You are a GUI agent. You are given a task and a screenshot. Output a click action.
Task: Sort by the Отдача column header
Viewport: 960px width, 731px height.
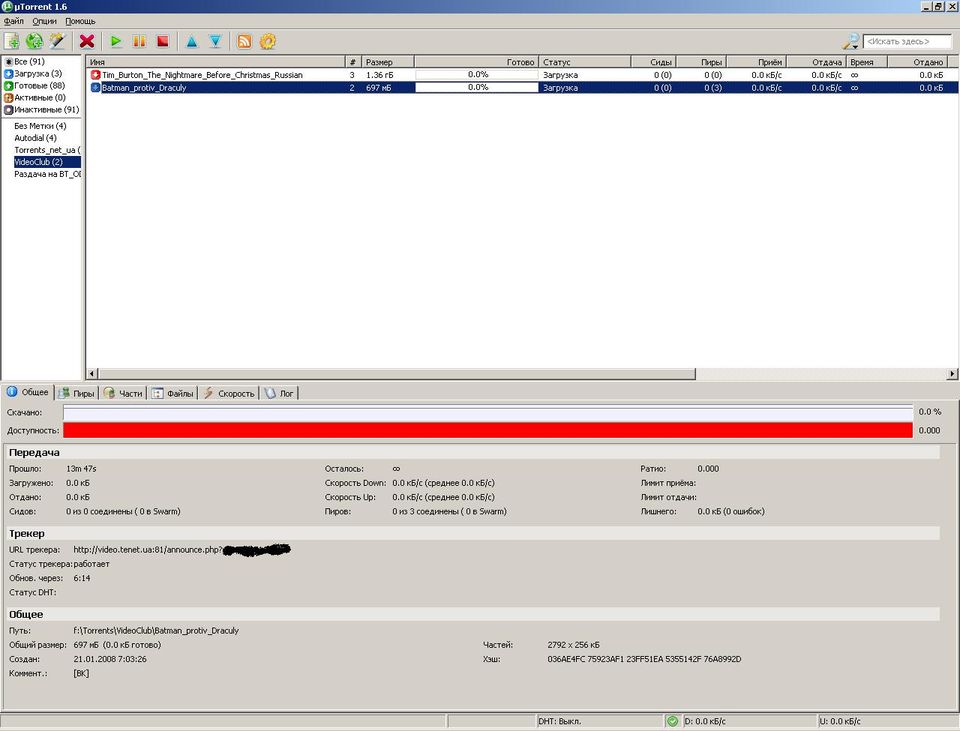(816, 62)
